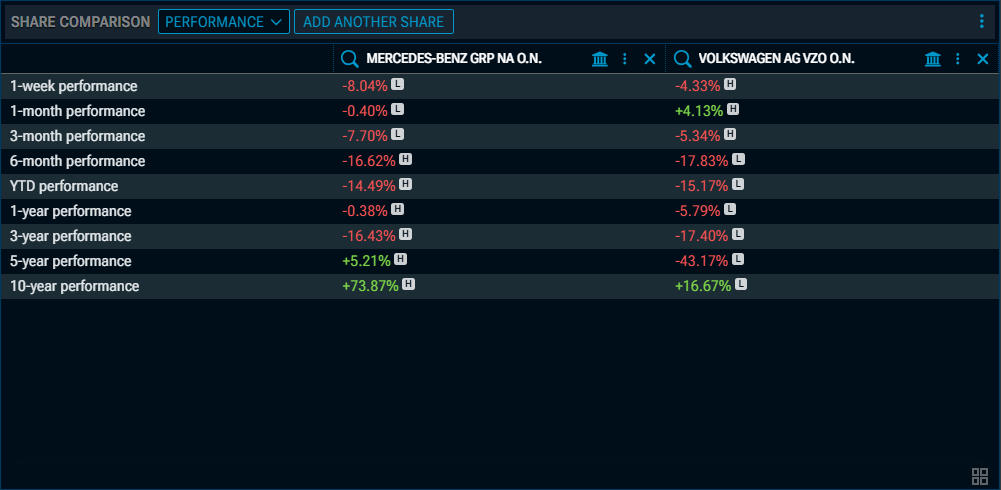
Task: Click the L badge next to +16.67%
Action: tap(741, 285)
